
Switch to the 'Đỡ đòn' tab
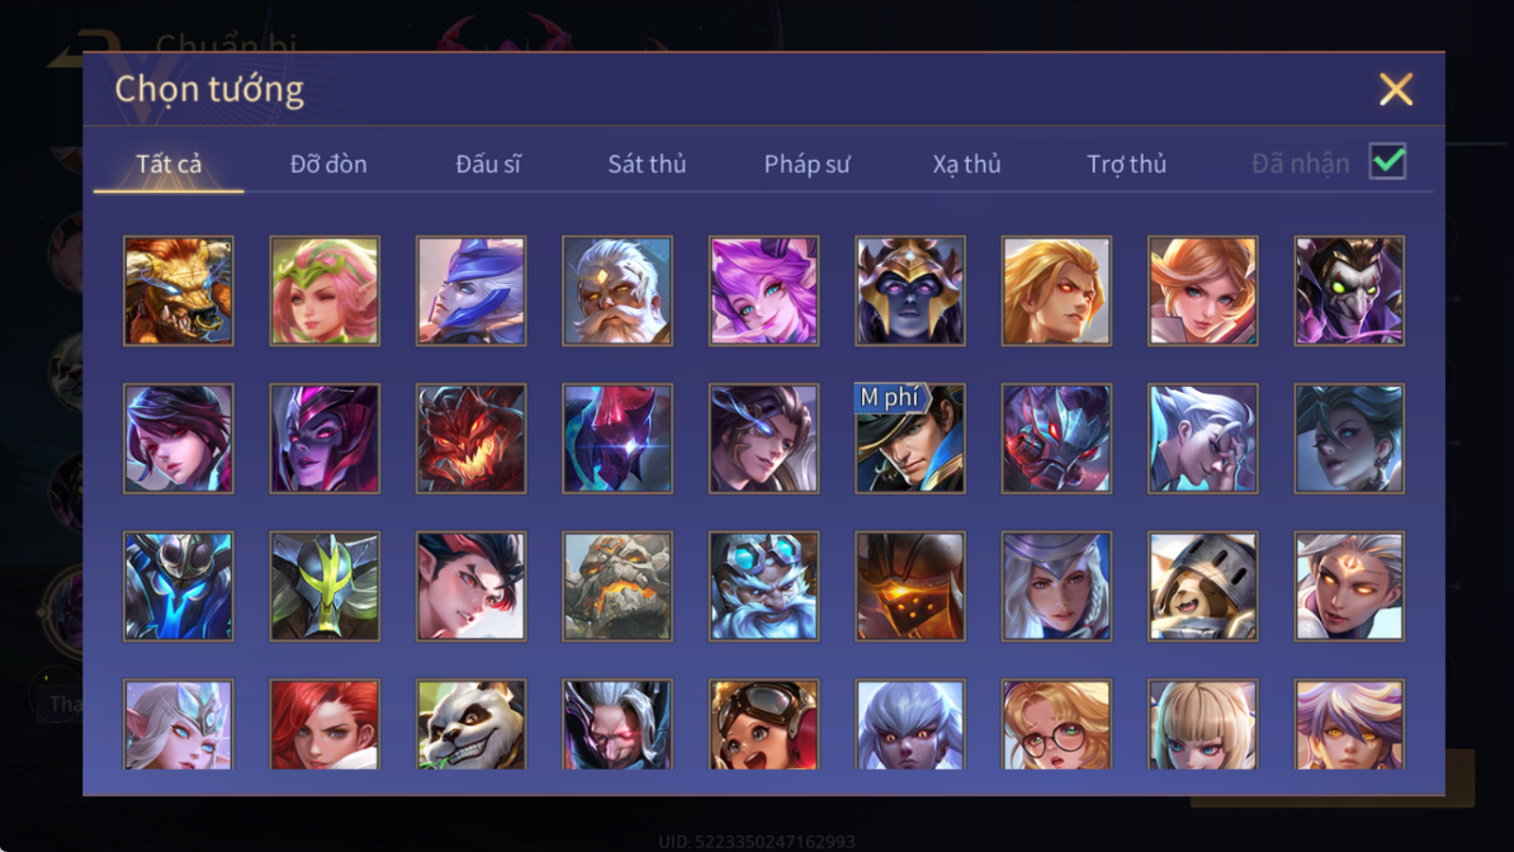328,164
